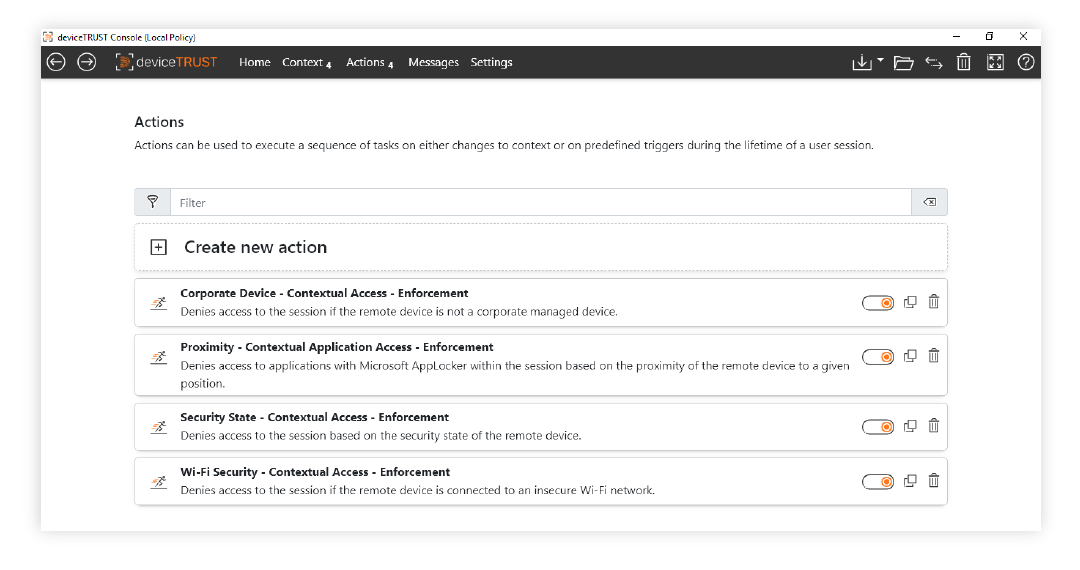Disable the Proximity Contextual Application Access toggle

(878, 357)
